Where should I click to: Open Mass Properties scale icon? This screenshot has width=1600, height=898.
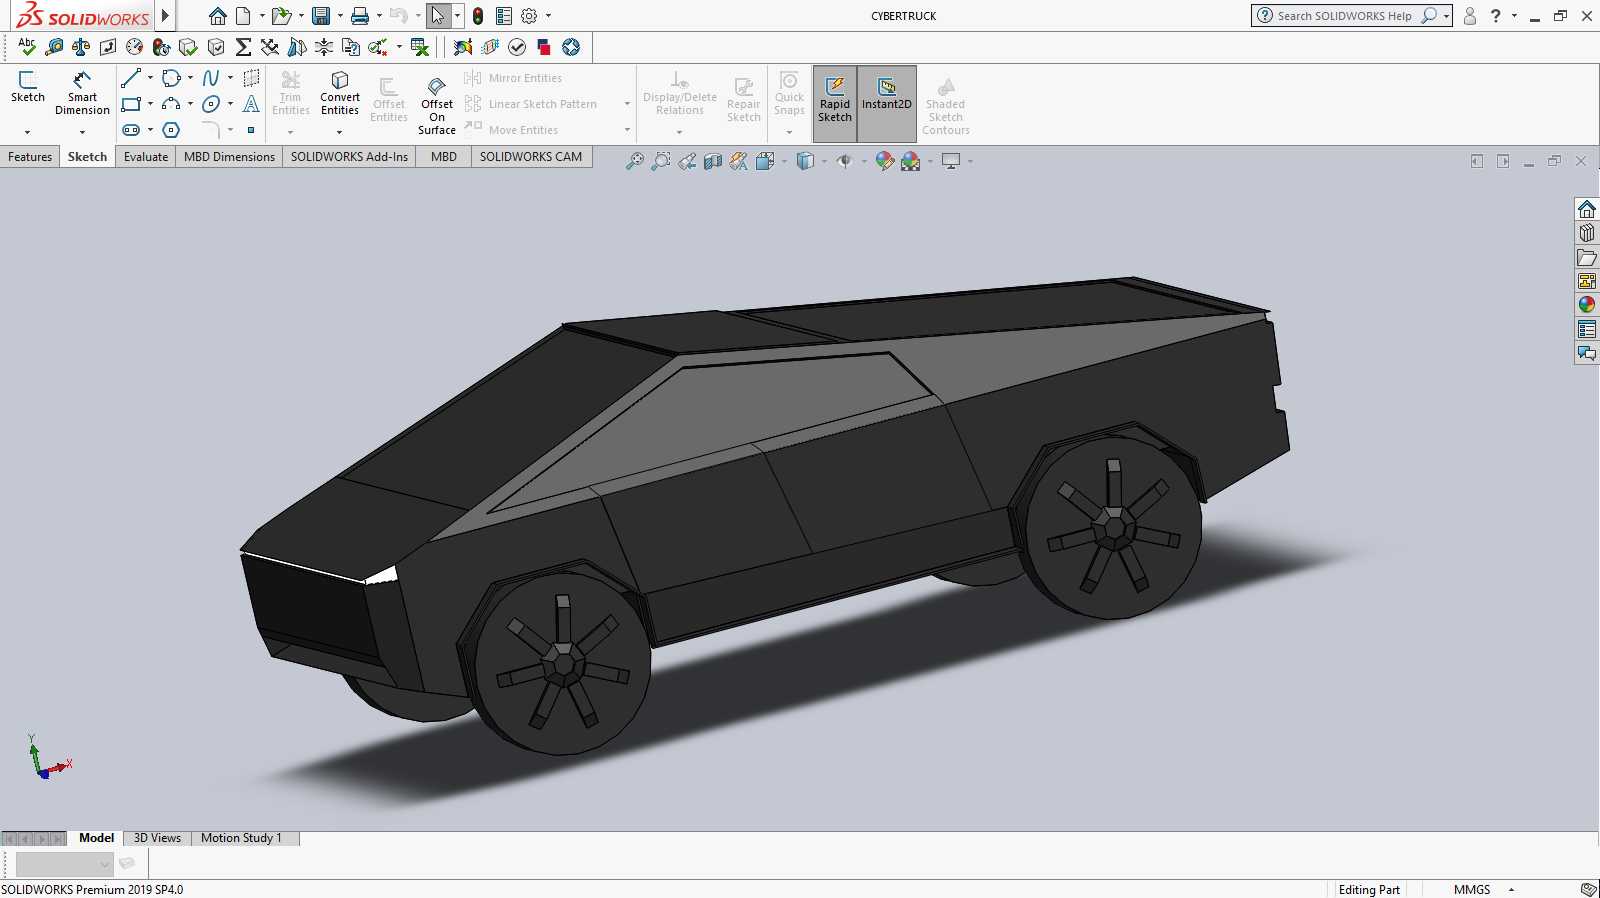(x=81, y=46)
